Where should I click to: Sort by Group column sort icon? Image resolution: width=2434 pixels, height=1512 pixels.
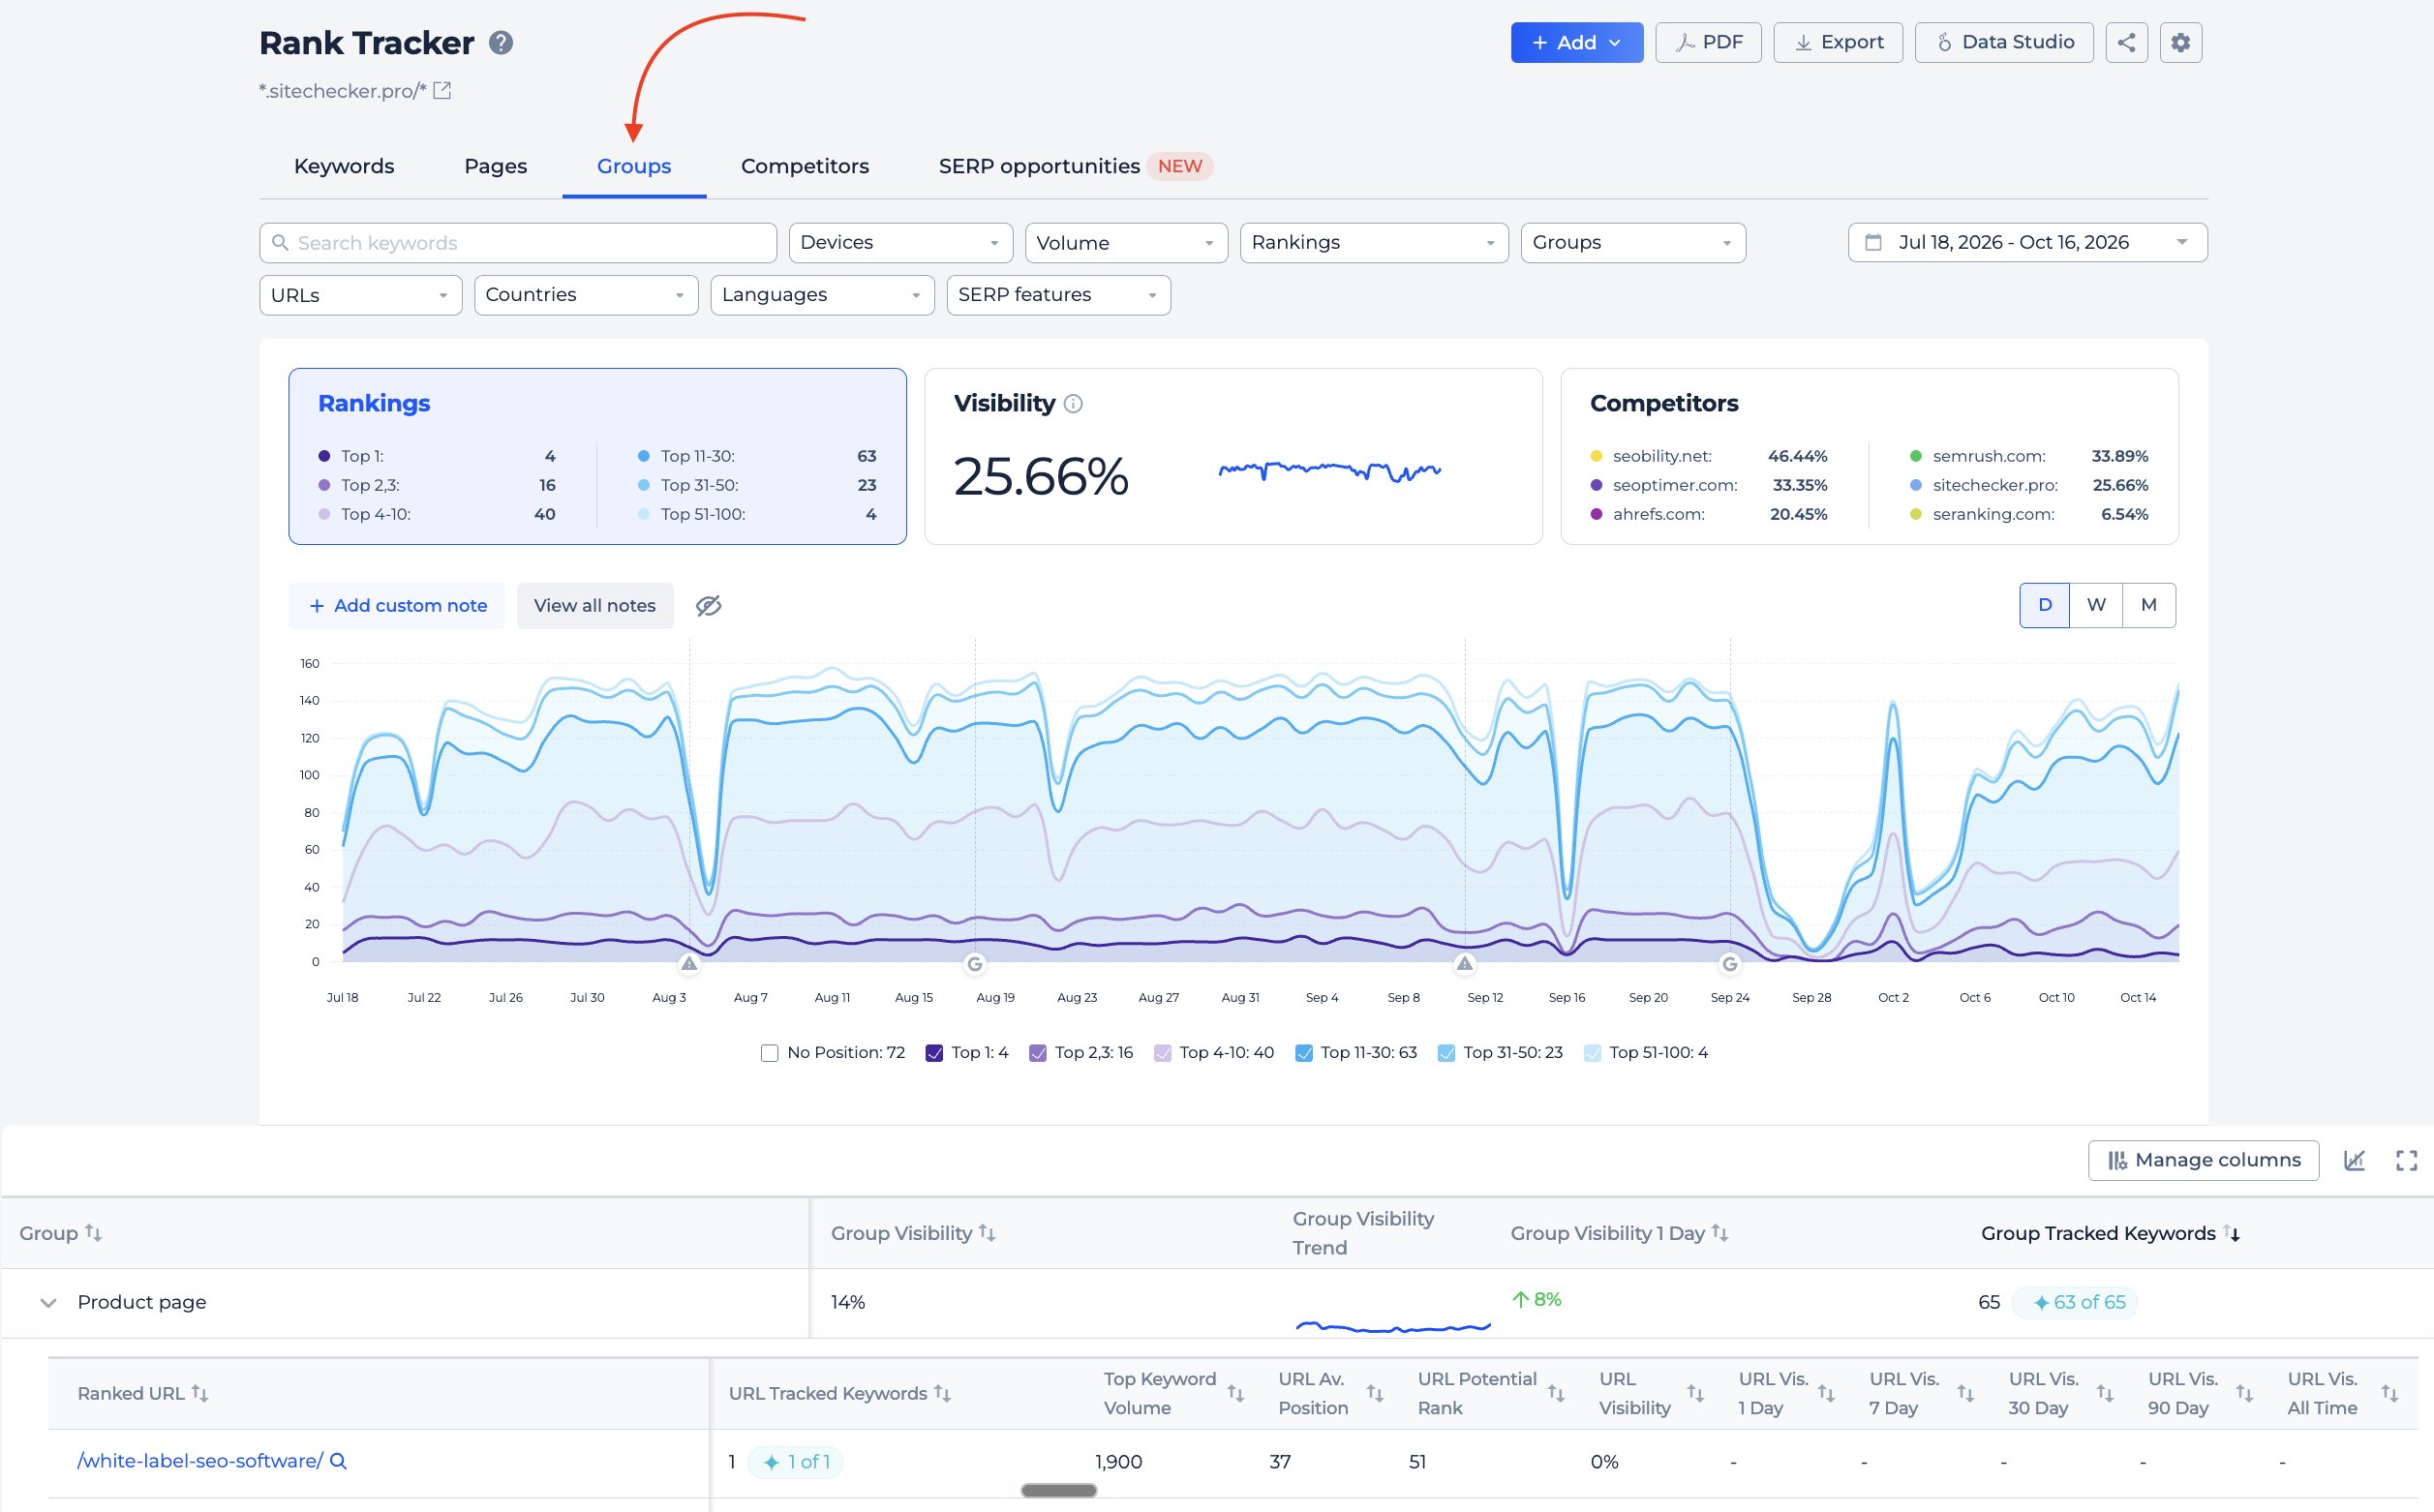(x=93, y=1233)
